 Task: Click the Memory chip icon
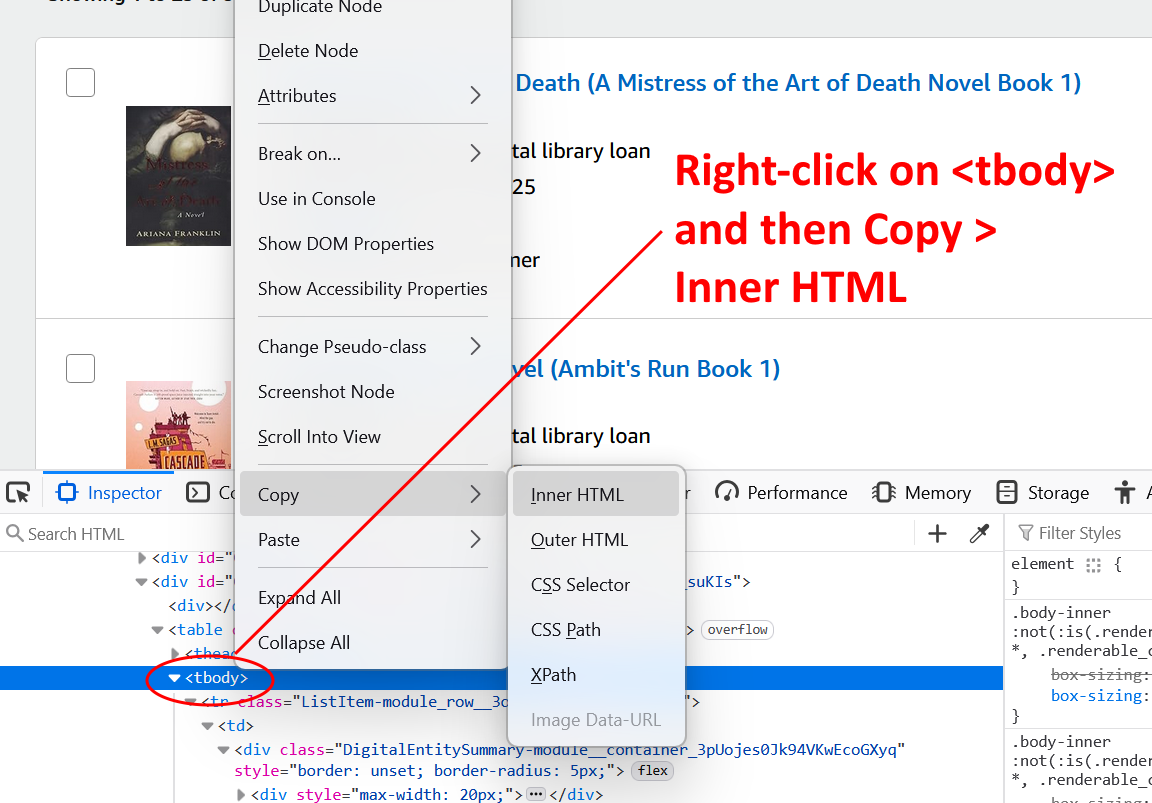click(x=883, y=492)
